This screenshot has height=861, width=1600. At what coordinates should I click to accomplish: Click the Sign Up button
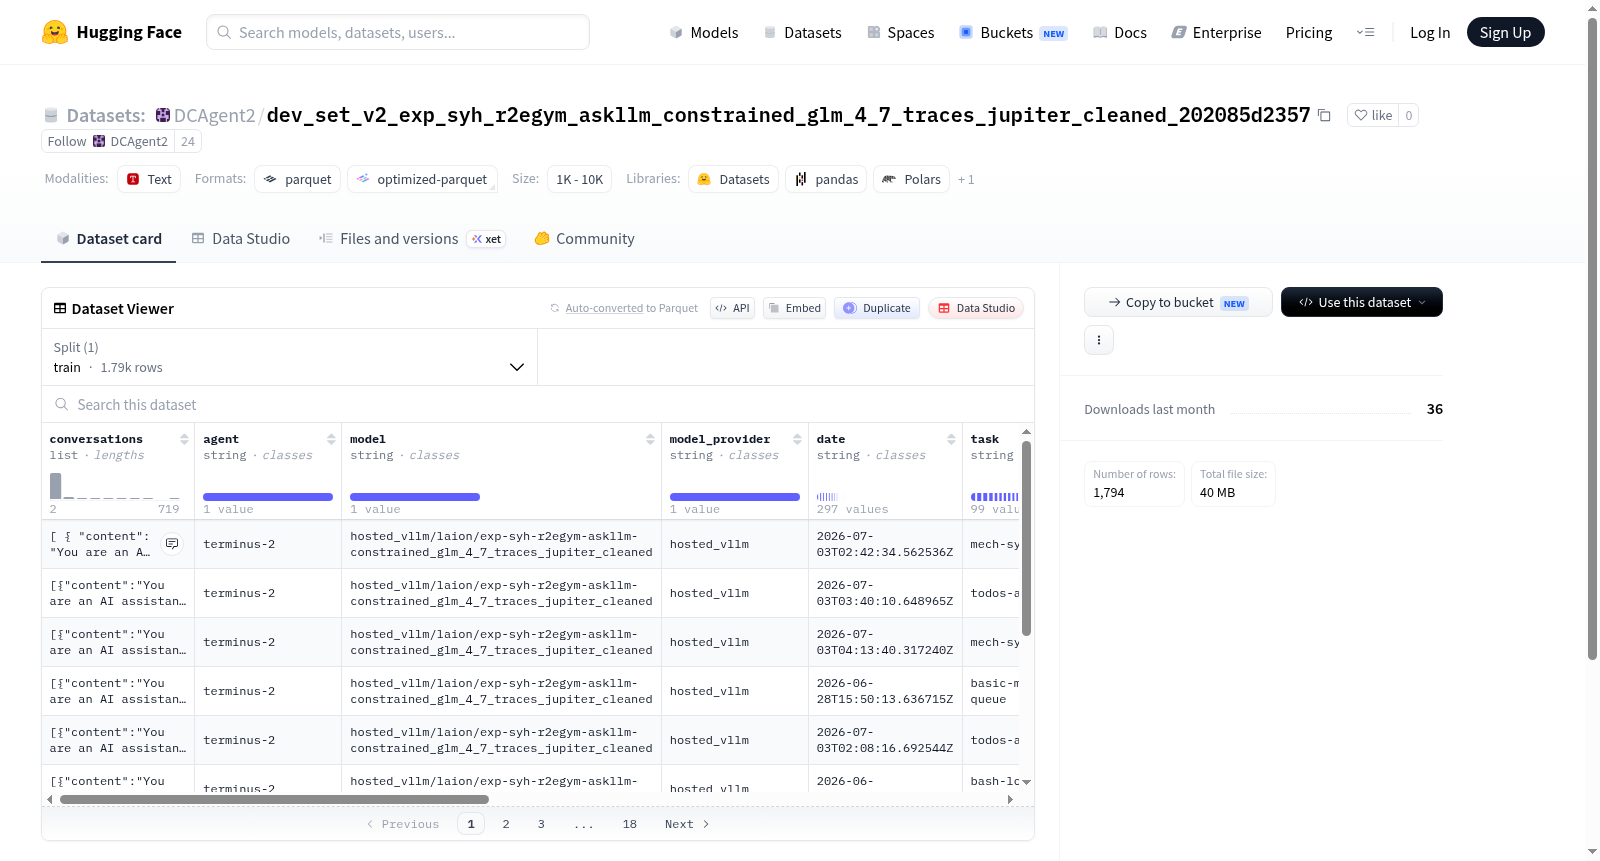click(x=1505, y=32)
